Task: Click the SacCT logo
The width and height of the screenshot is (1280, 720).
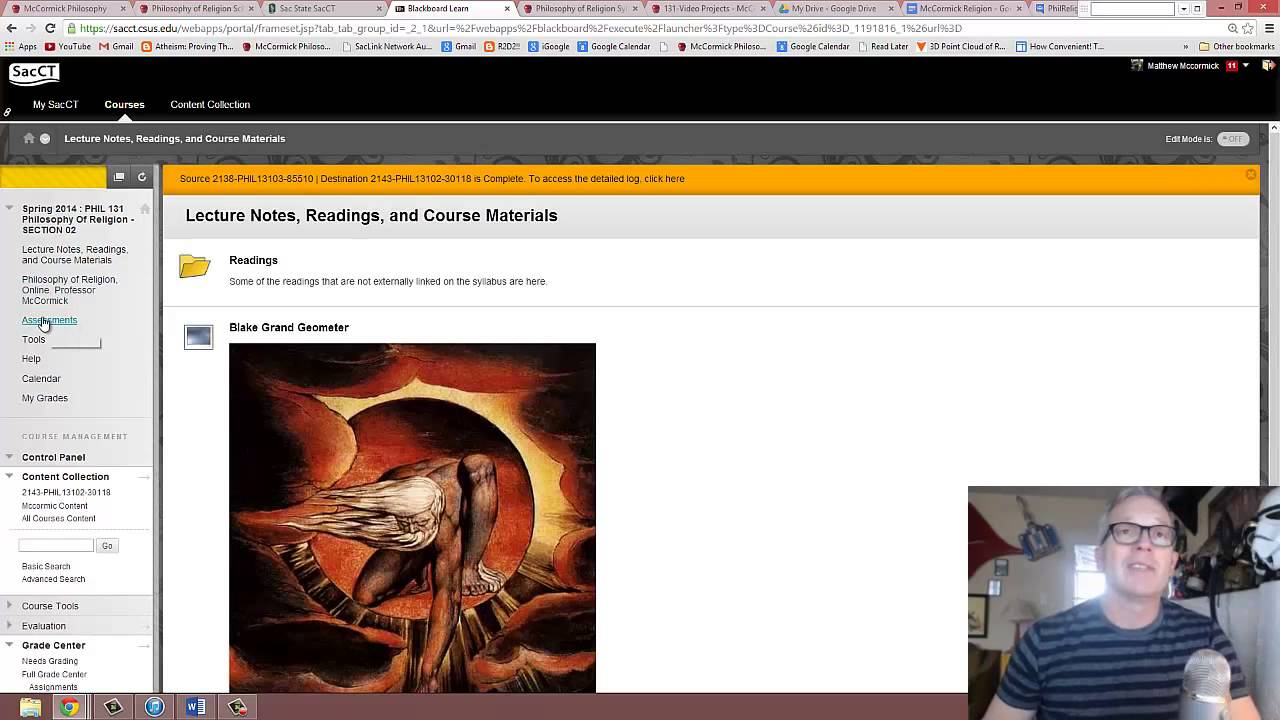Action: coord(34,74)
